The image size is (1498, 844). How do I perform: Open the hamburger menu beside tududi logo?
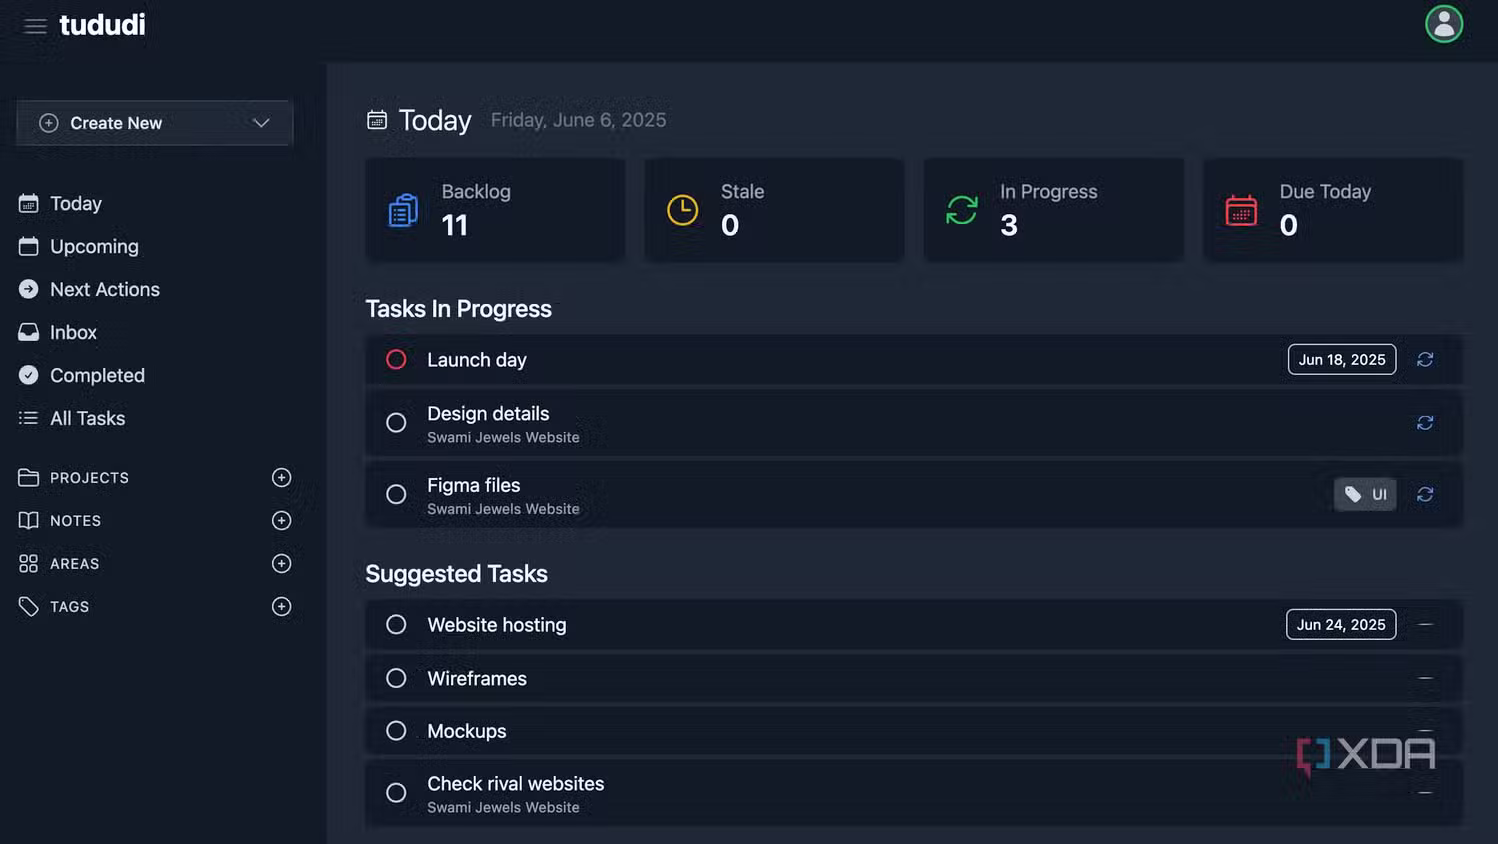[x=35, y=26]
